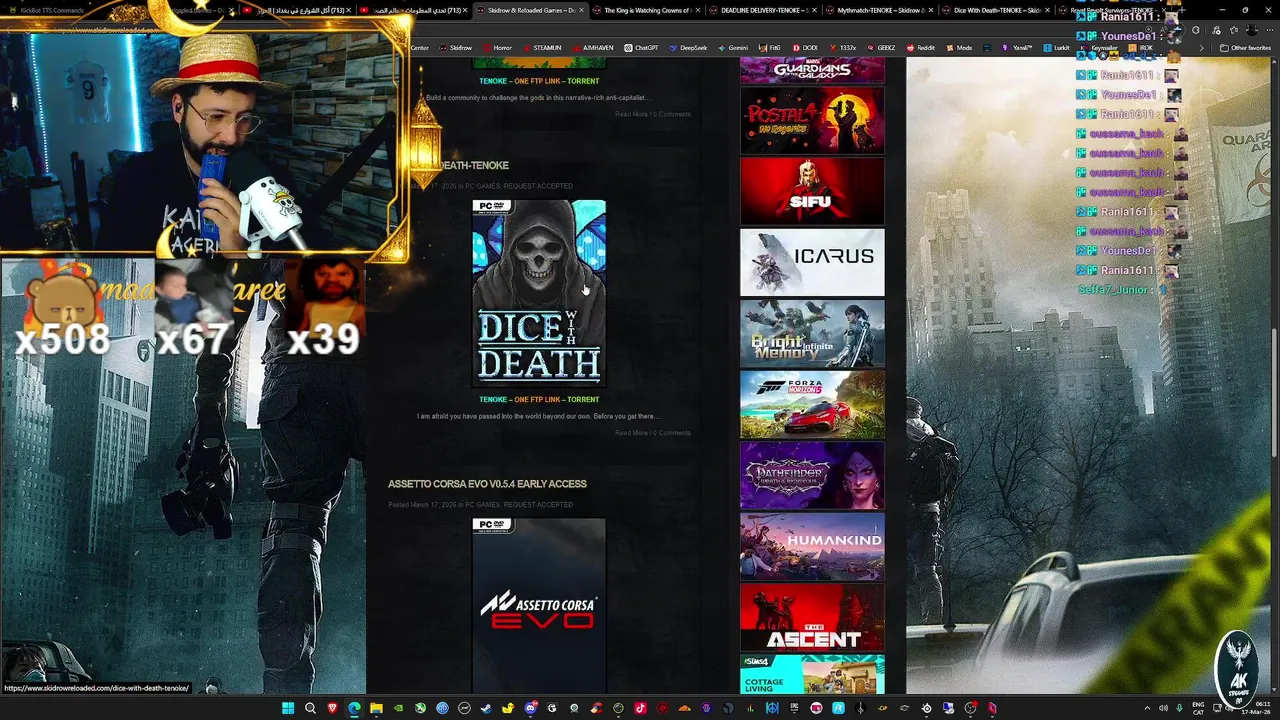The height and width of the screenshot is (720, 1280).
Task: Open Bright Memory Infinite sidebar banner
Action: point(812,334)
